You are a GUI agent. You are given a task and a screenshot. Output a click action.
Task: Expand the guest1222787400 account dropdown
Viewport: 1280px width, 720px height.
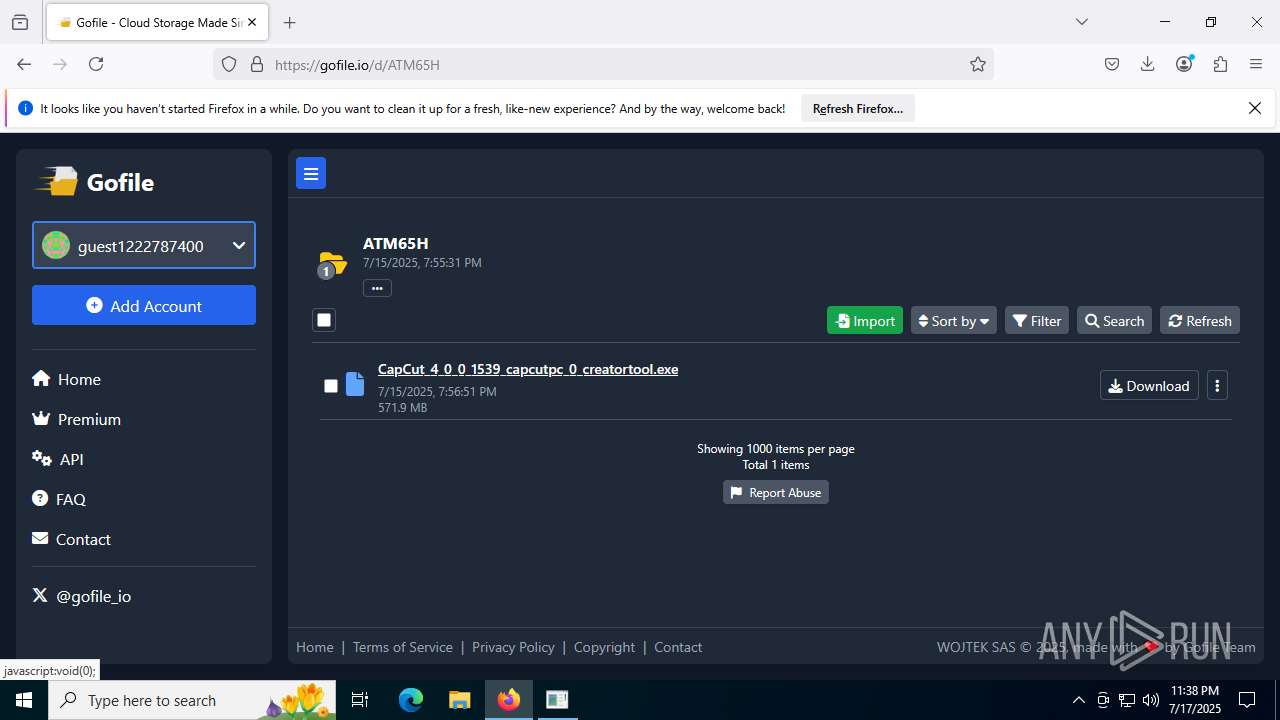coord(144,245)
